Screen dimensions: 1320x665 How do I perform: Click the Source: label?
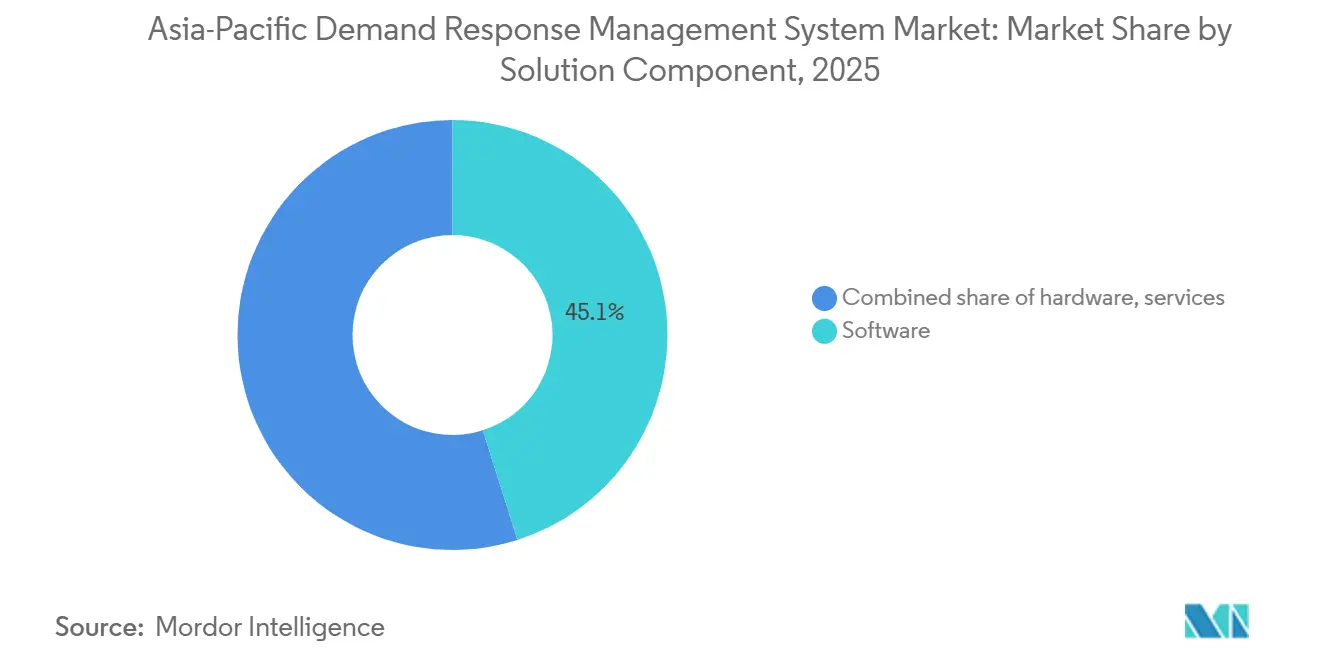(100, 627)
